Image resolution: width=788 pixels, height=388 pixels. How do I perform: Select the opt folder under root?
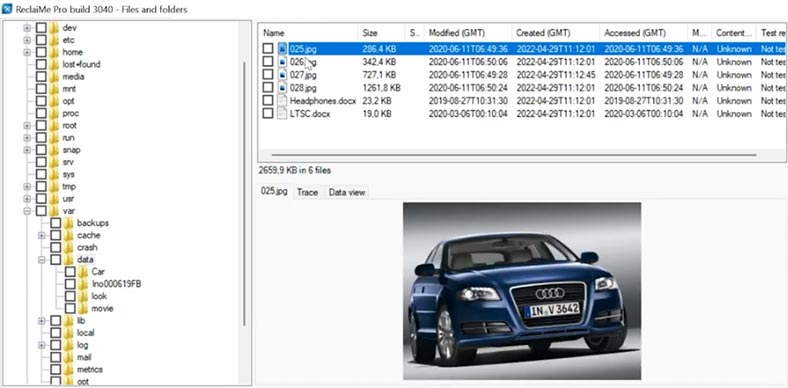[x=68, y=101]
